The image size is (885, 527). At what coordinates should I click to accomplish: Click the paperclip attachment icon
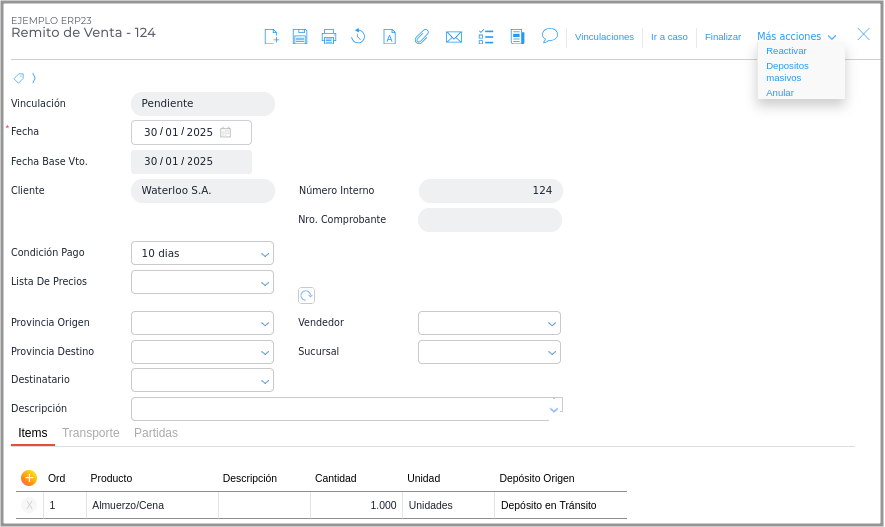pyautogui.click(x=422, y=37)
